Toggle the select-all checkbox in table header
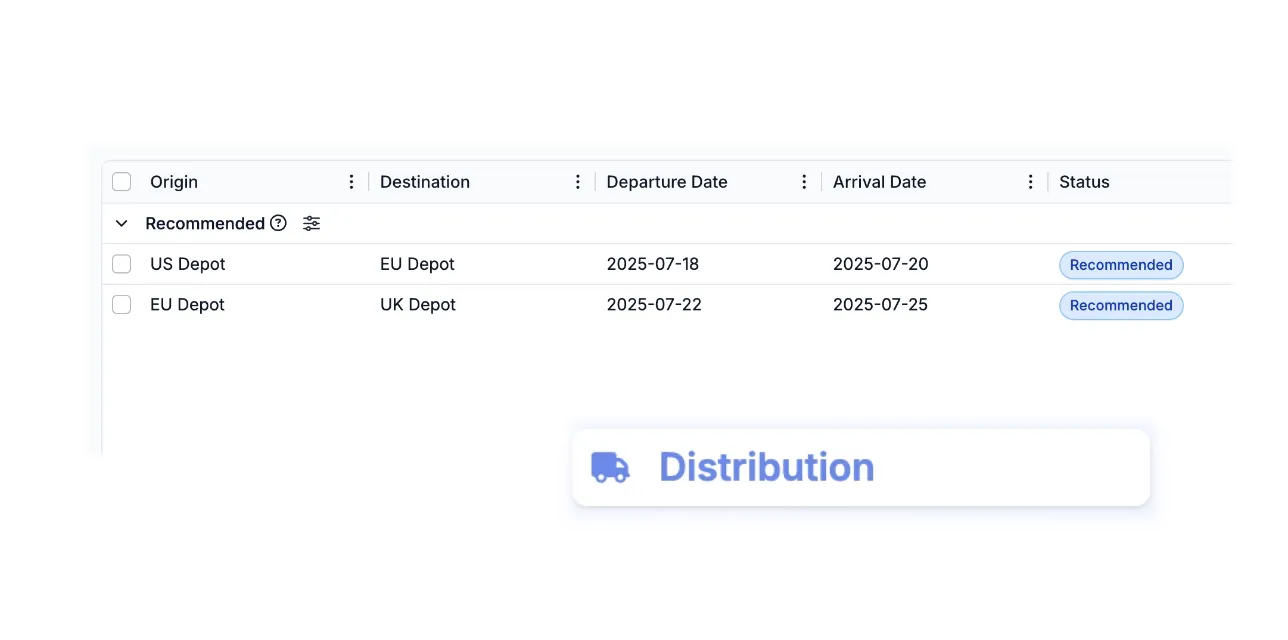This screenshot has width=1288, height=640. coord(121,181)
